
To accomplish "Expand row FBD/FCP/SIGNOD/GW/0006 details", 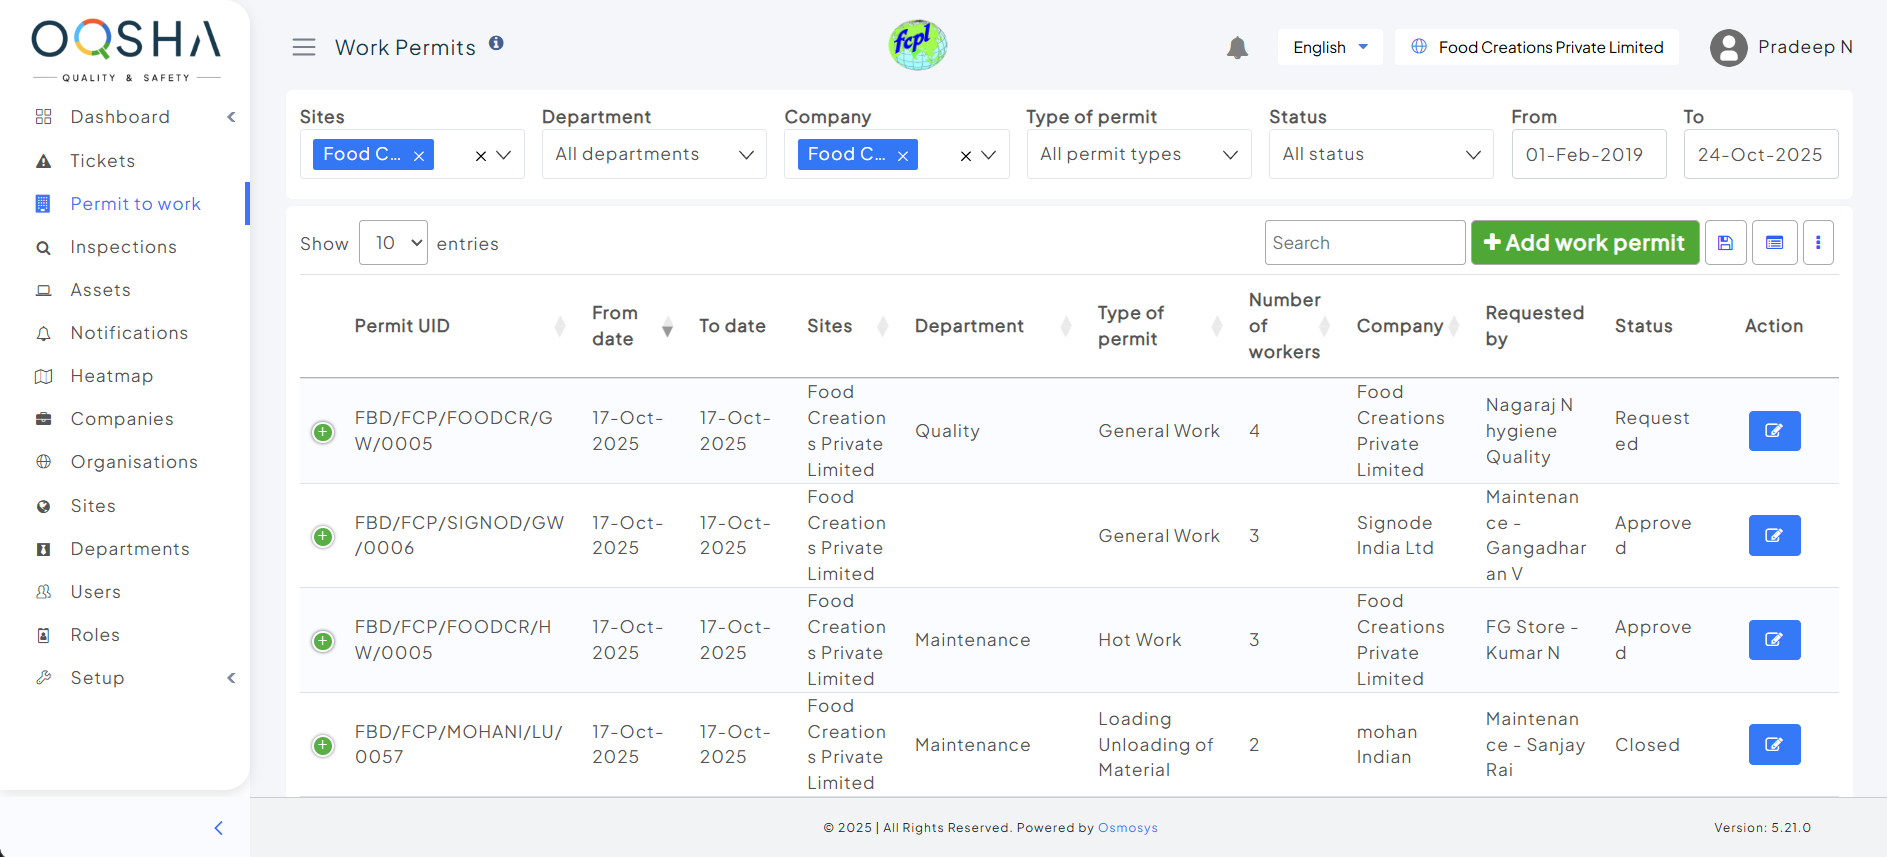I will 323,537.
